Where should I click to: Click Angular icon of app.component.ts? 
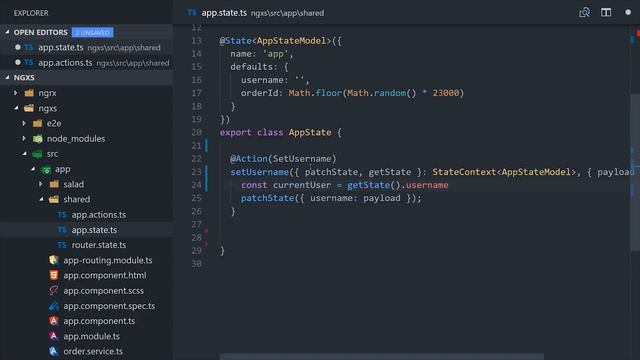53,321
